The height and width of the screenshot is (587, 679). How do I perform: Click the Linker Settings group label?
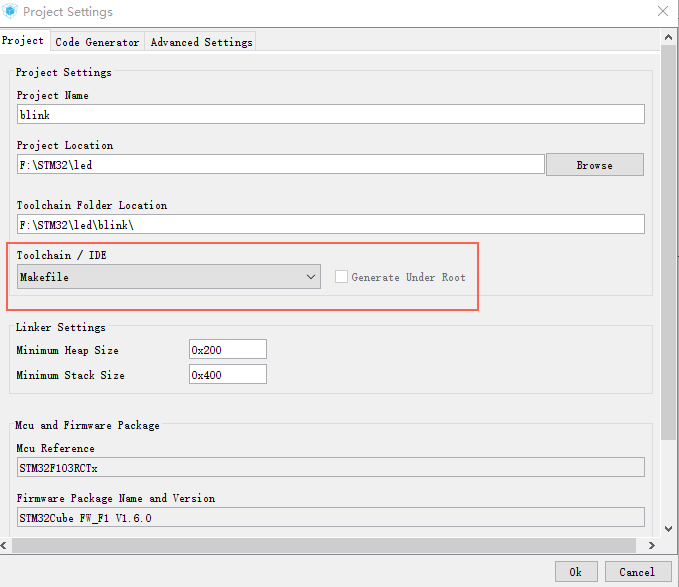point(61,327)
